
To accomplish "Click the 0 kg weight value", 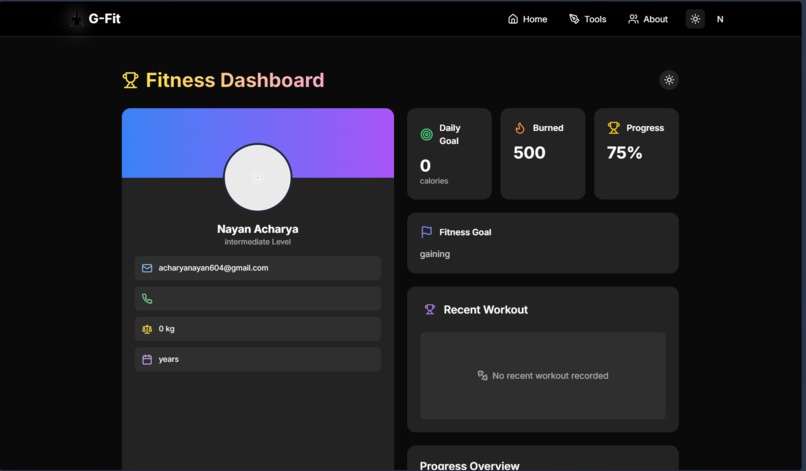I will (167, 329).
